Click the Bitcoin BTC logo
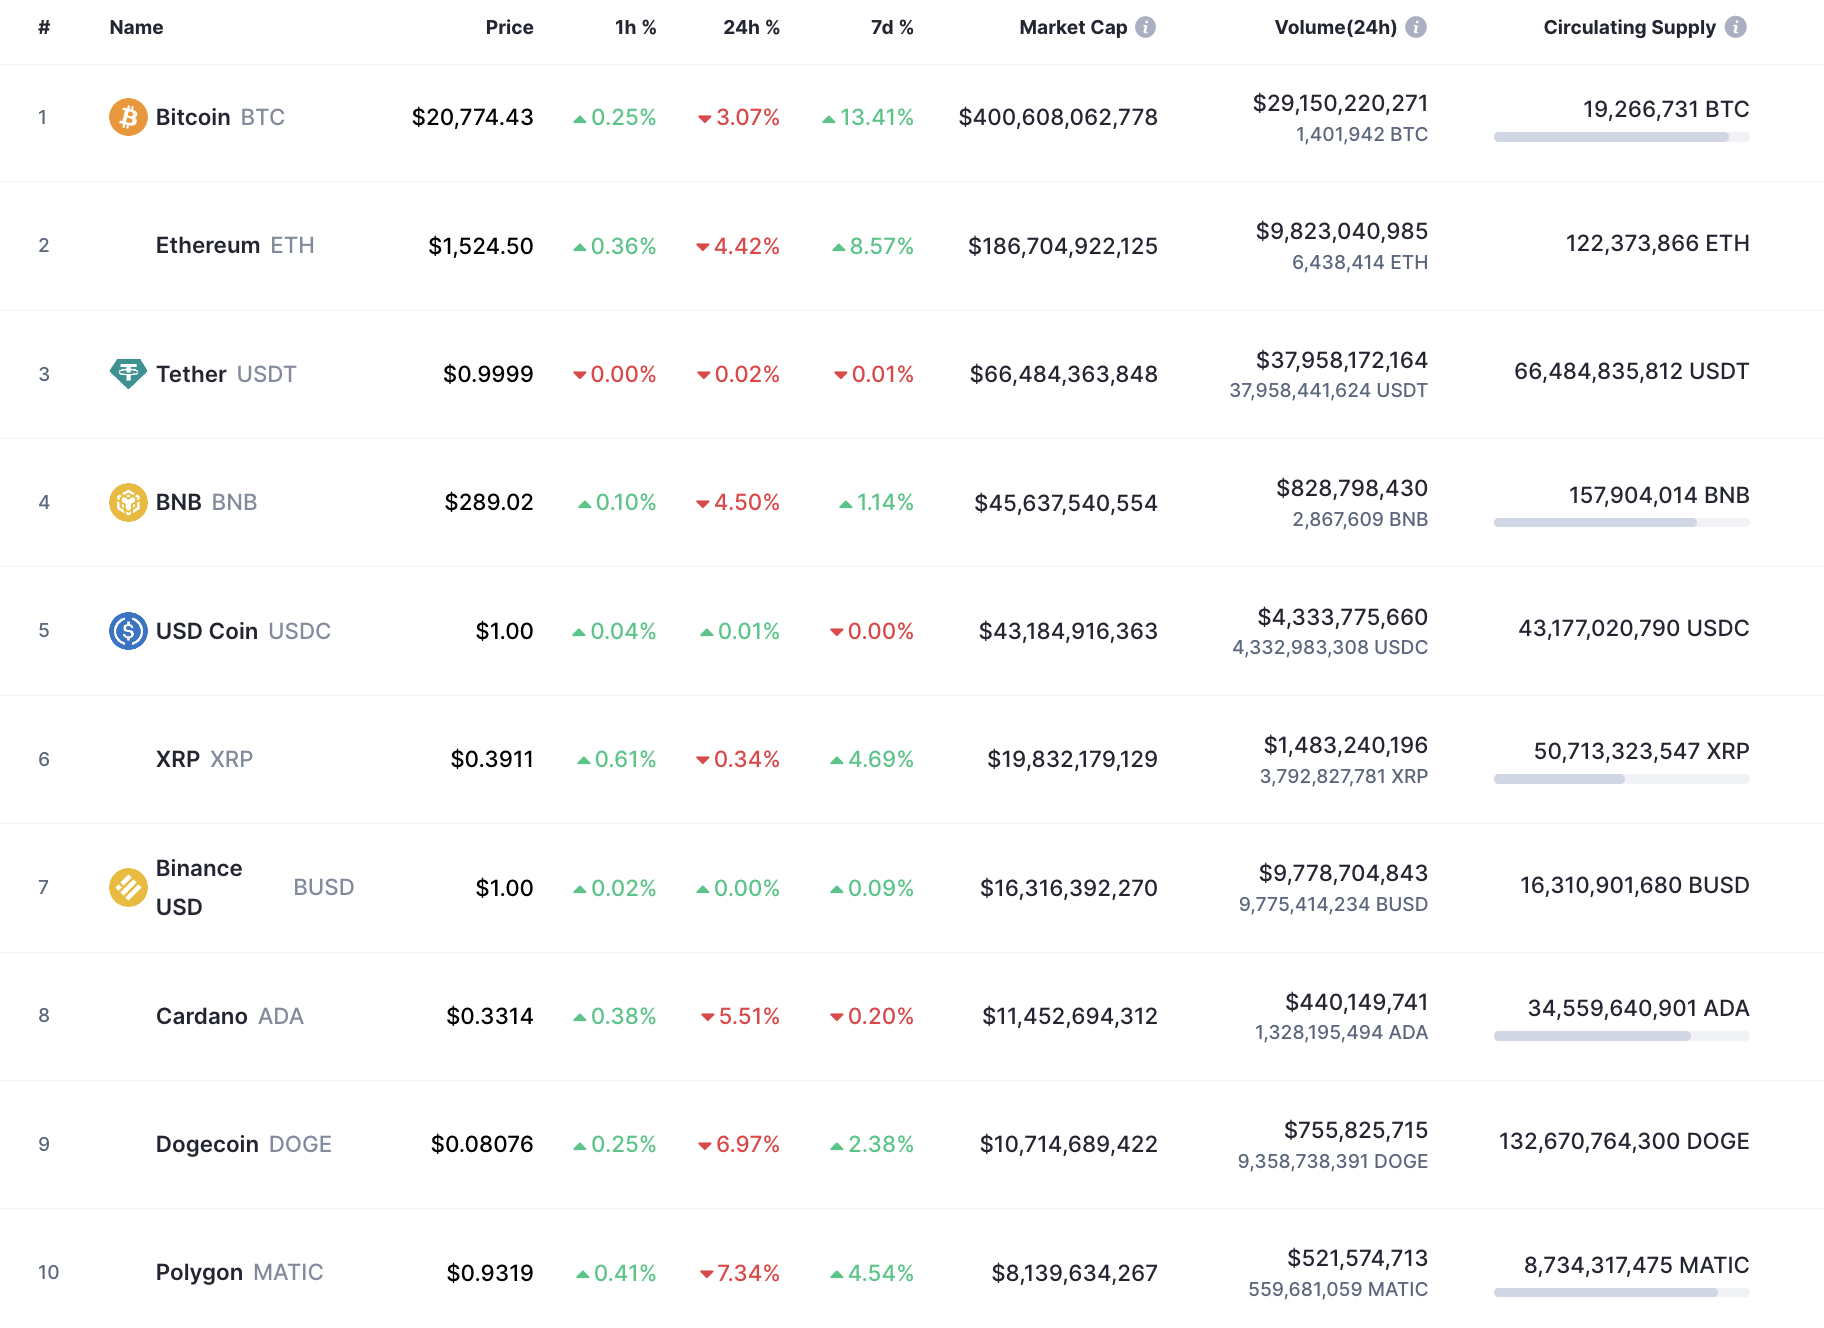Image resolution: width=1824 pixels, height=1328 pixels. coord(128,117)
